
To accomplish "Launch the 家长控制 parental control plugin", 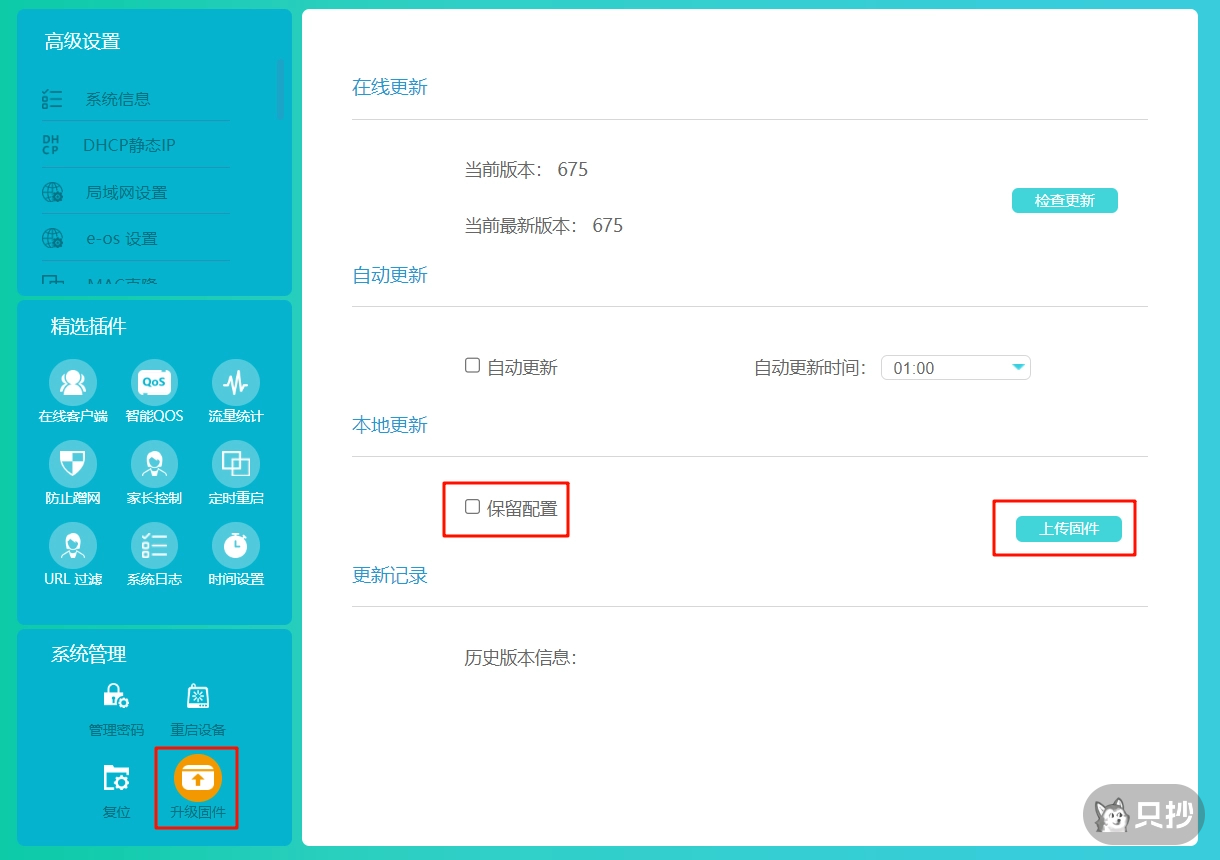I will 153,472.
